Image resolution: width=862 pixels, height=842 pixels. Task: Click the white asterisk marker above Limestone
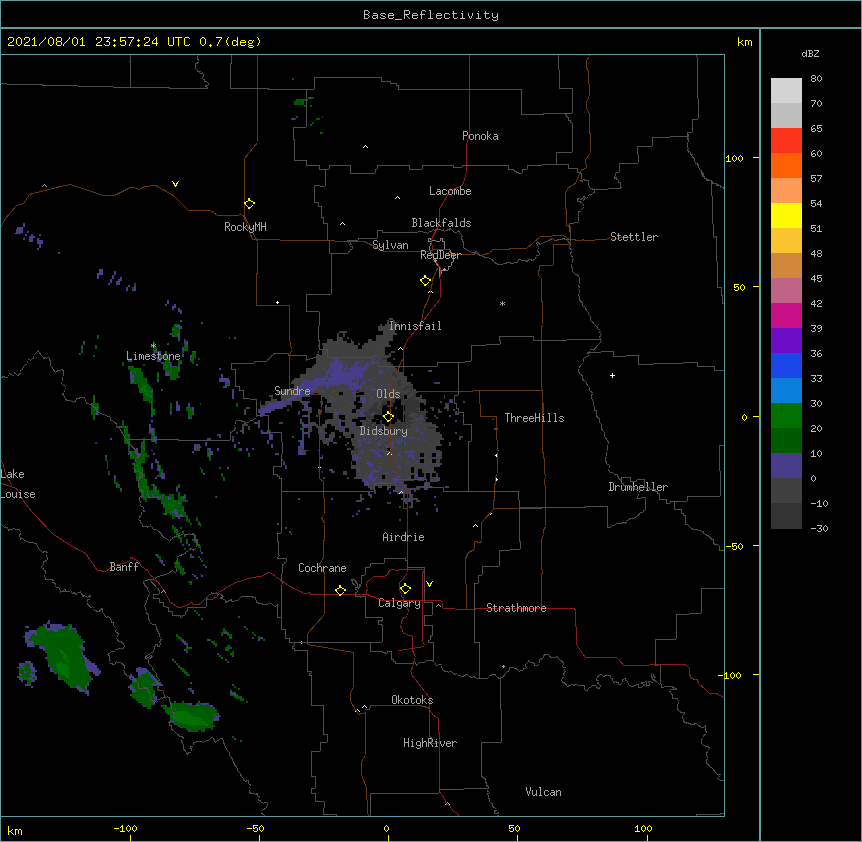[x=153, y=346]
